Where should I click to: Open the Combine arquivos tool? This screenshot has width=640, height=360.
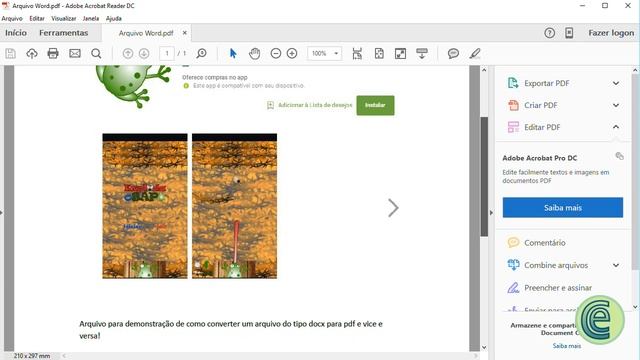[x=556, y=265]
